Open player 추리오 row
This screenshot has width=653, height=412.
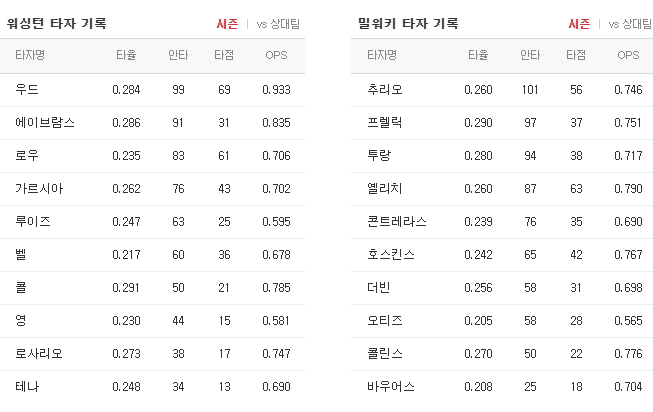tap(502, 90)
